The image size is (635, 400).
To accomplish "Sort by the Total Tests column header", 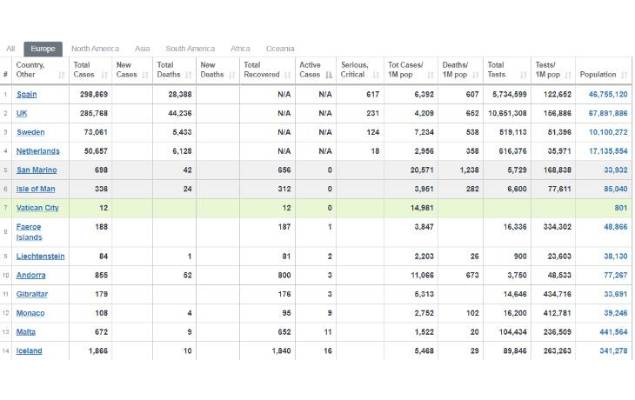I will [497, 70].
